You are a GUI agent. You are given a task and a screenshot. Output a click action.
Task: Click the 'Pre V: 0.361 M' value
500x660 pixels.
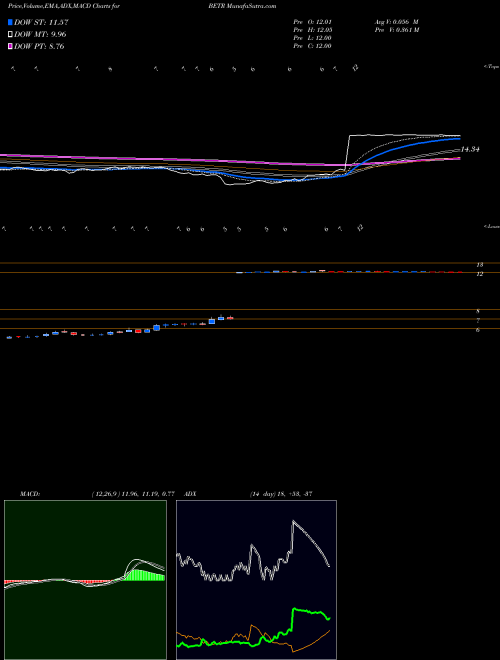396,30
